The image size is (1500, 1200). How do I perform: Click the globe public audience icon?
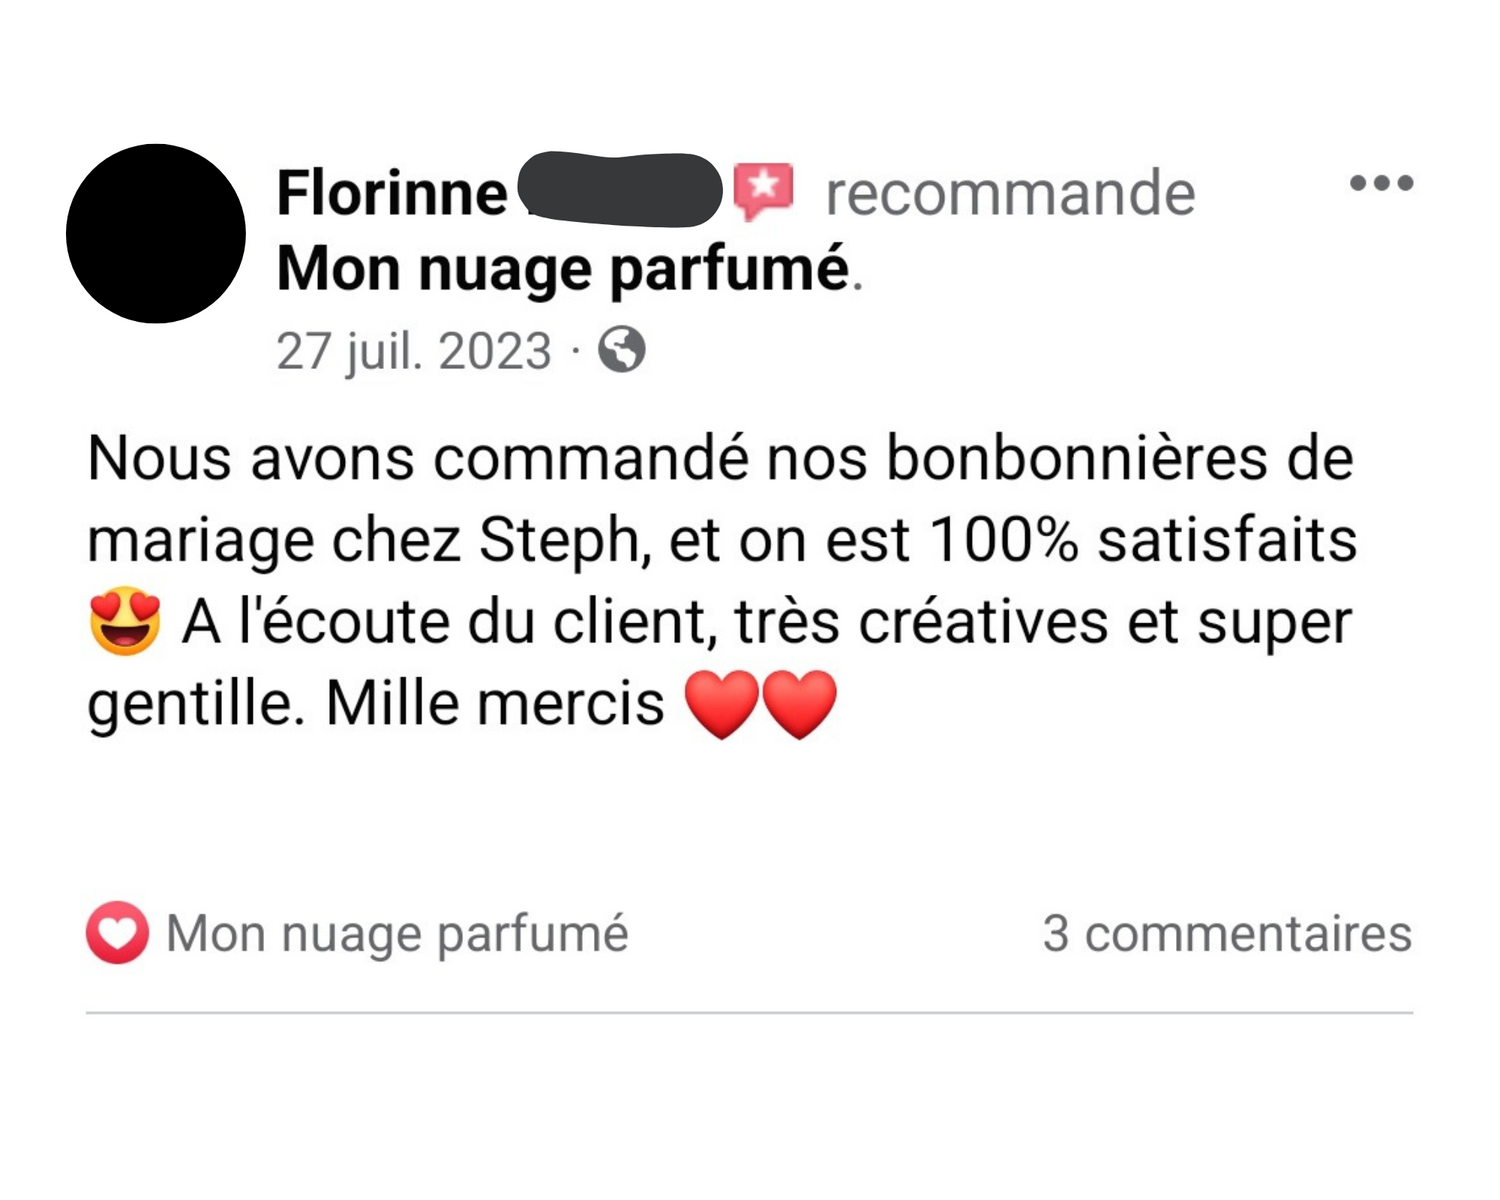(621, 350)
